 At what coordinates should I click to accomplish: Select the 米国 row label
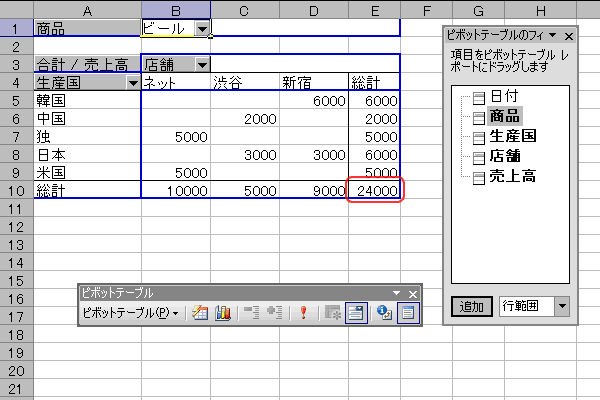tap(87, 172)
